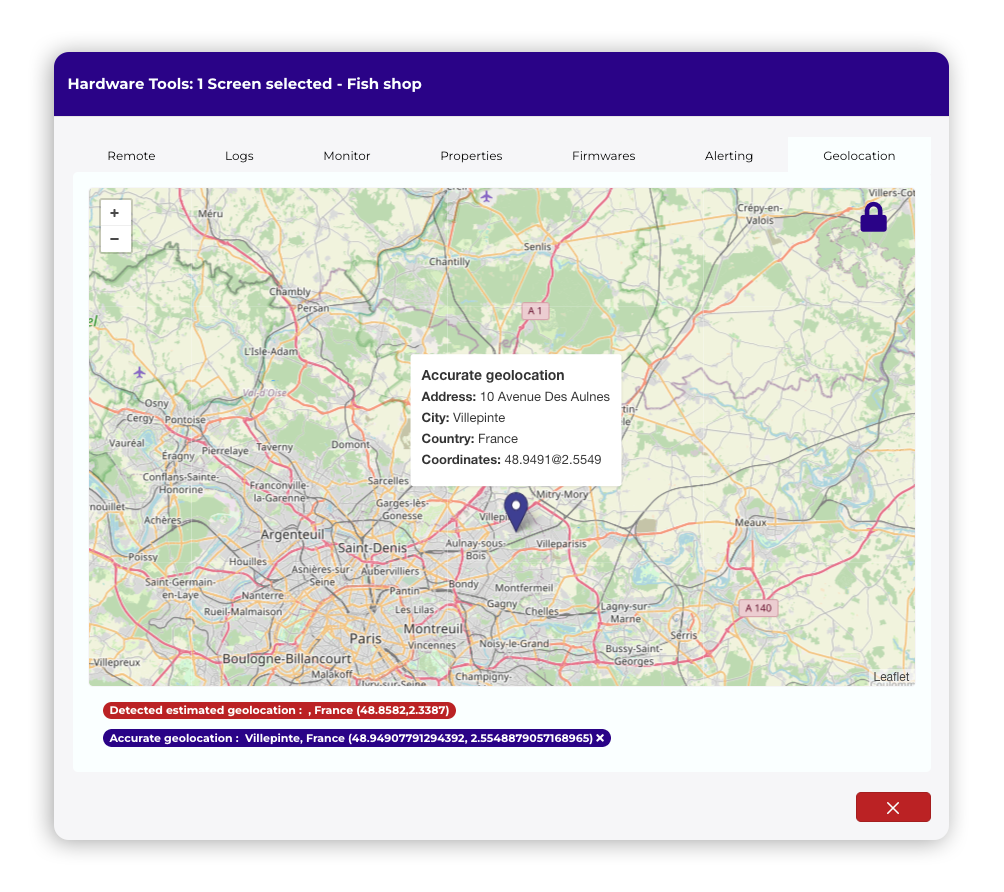Click the airplane icon near Osny
The image size is (1004, 892).
139,372
